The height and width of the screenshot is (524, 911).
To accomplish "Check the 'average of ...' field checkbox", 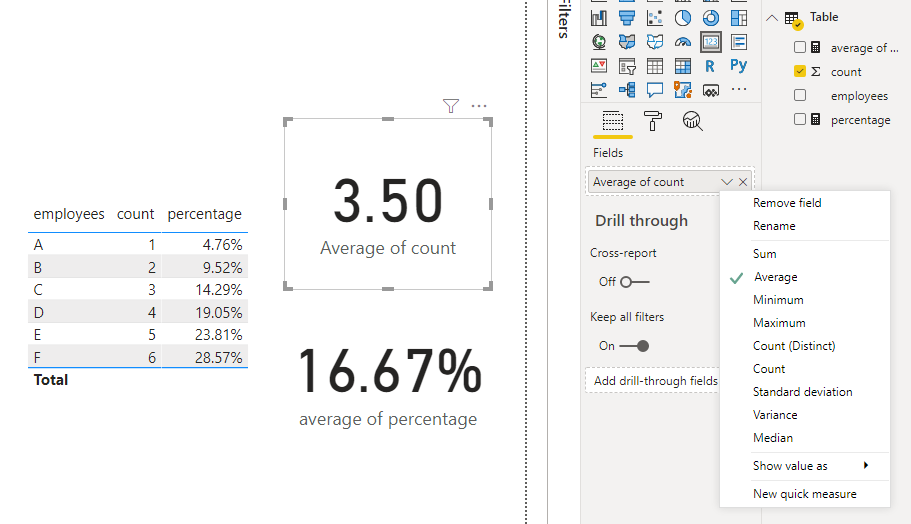I will tap(800, 47).
